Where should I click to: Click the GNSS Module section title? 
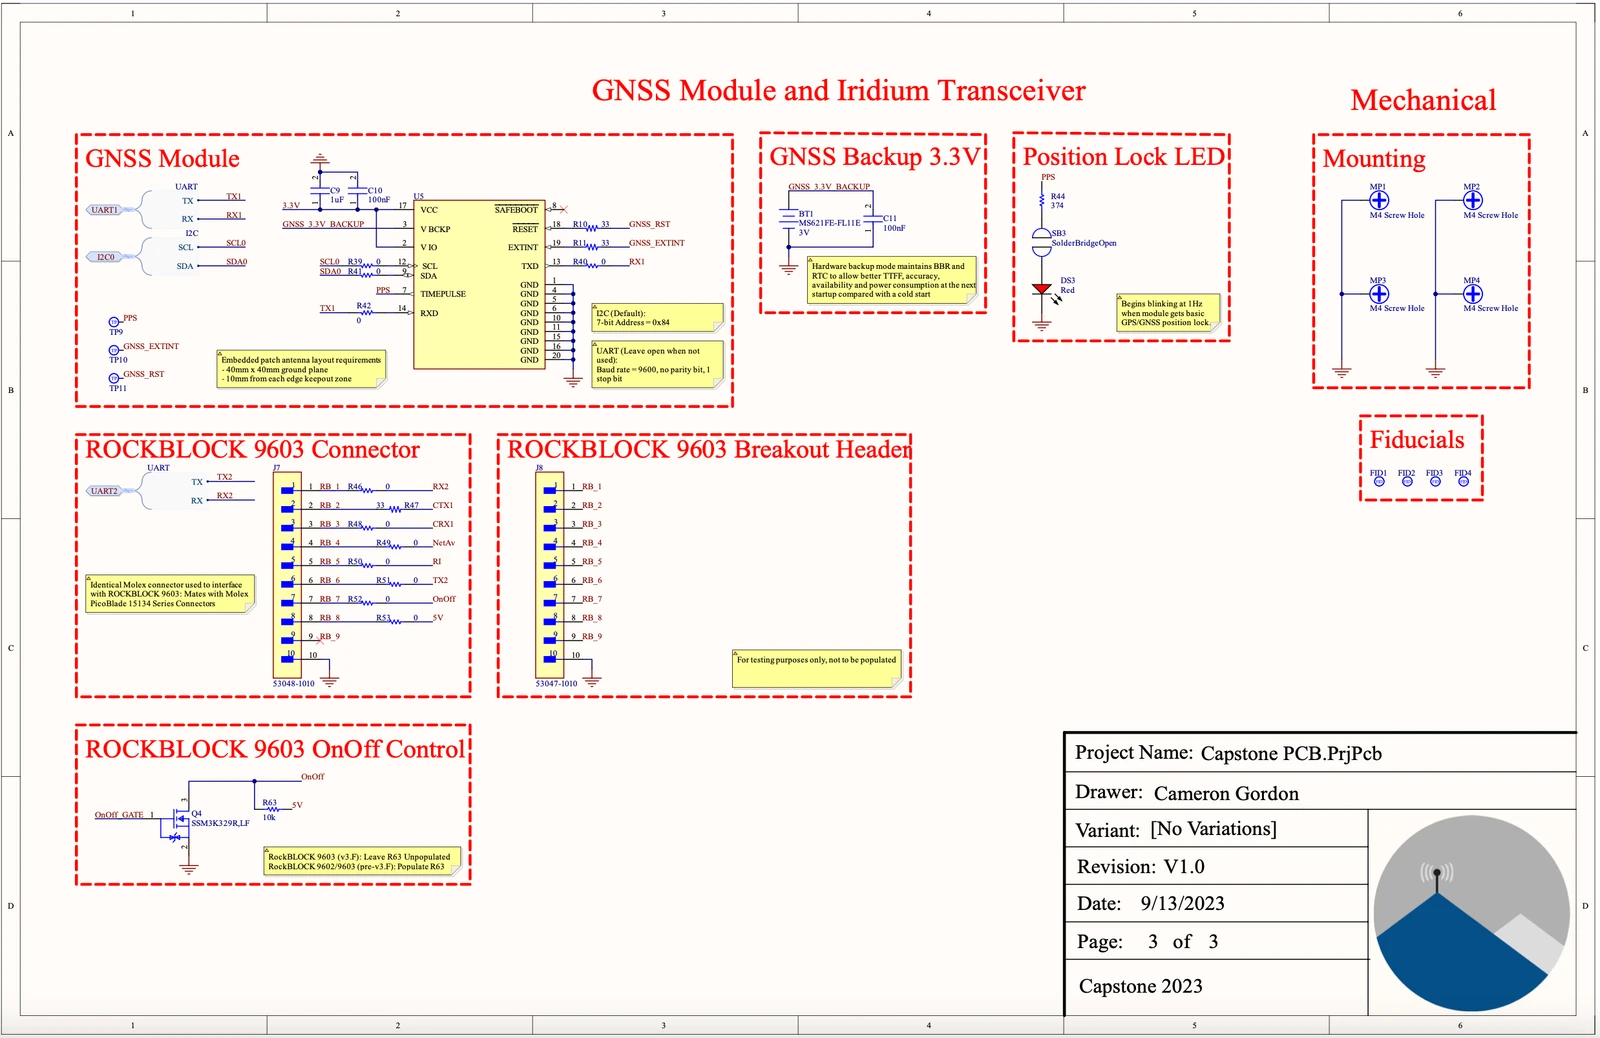pos(162,159)
